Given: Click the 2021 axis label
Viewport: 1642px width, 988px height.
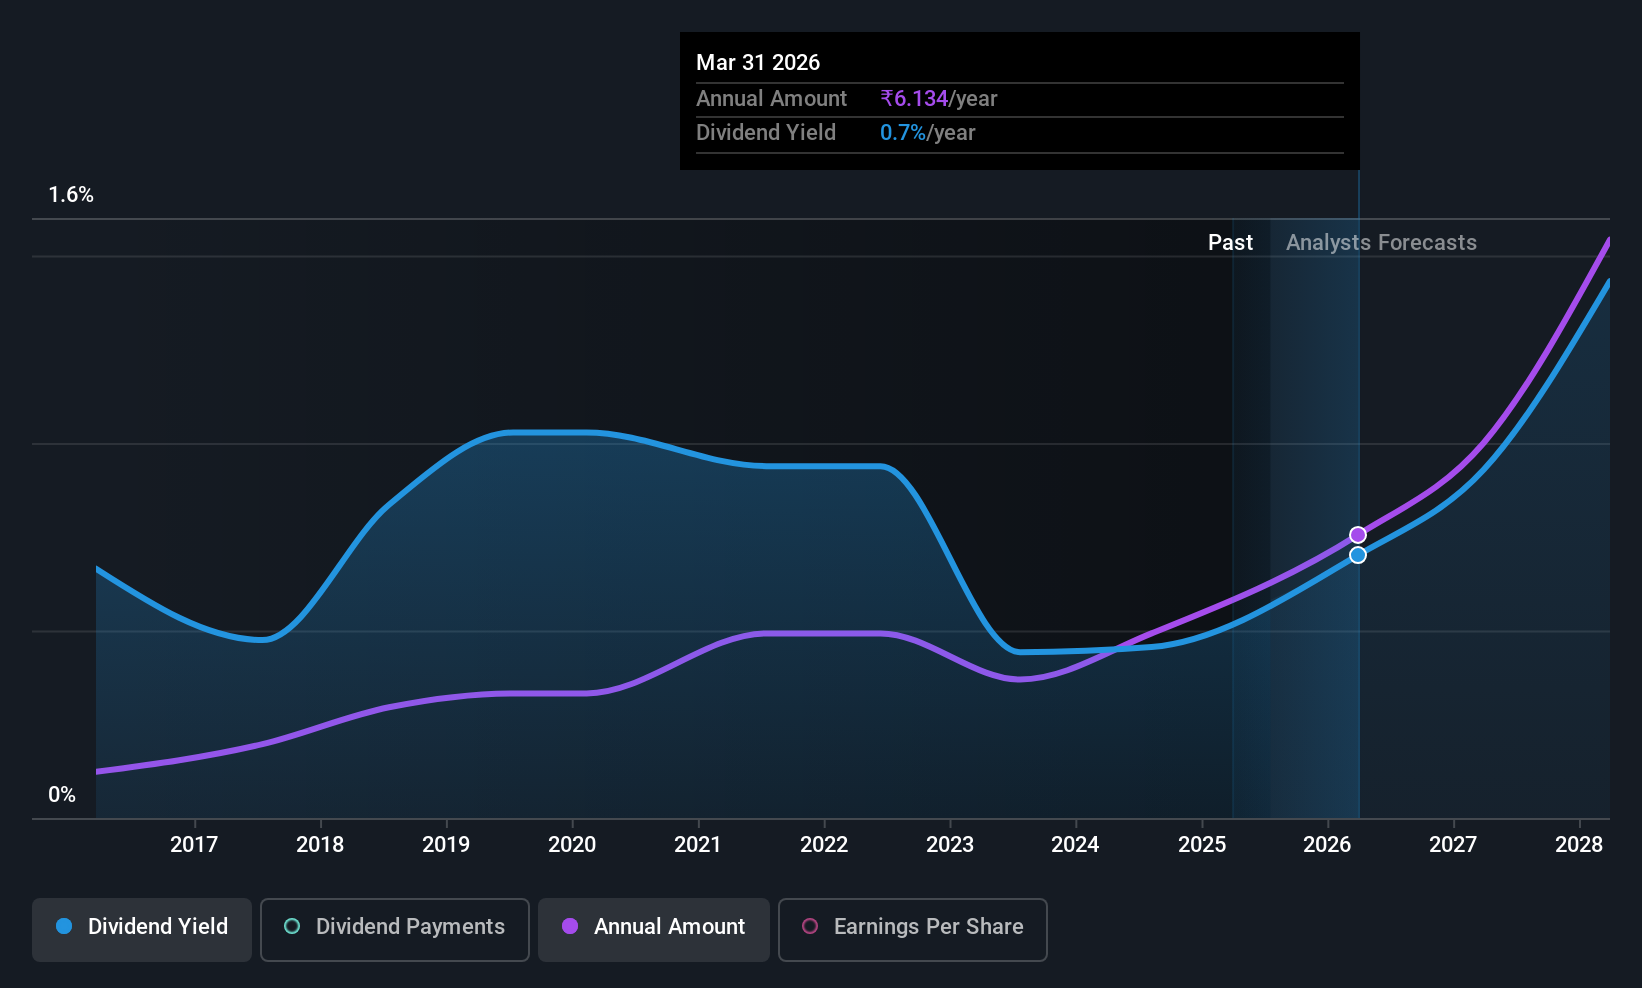Looking at the screenshot, I should click(698, 845).
